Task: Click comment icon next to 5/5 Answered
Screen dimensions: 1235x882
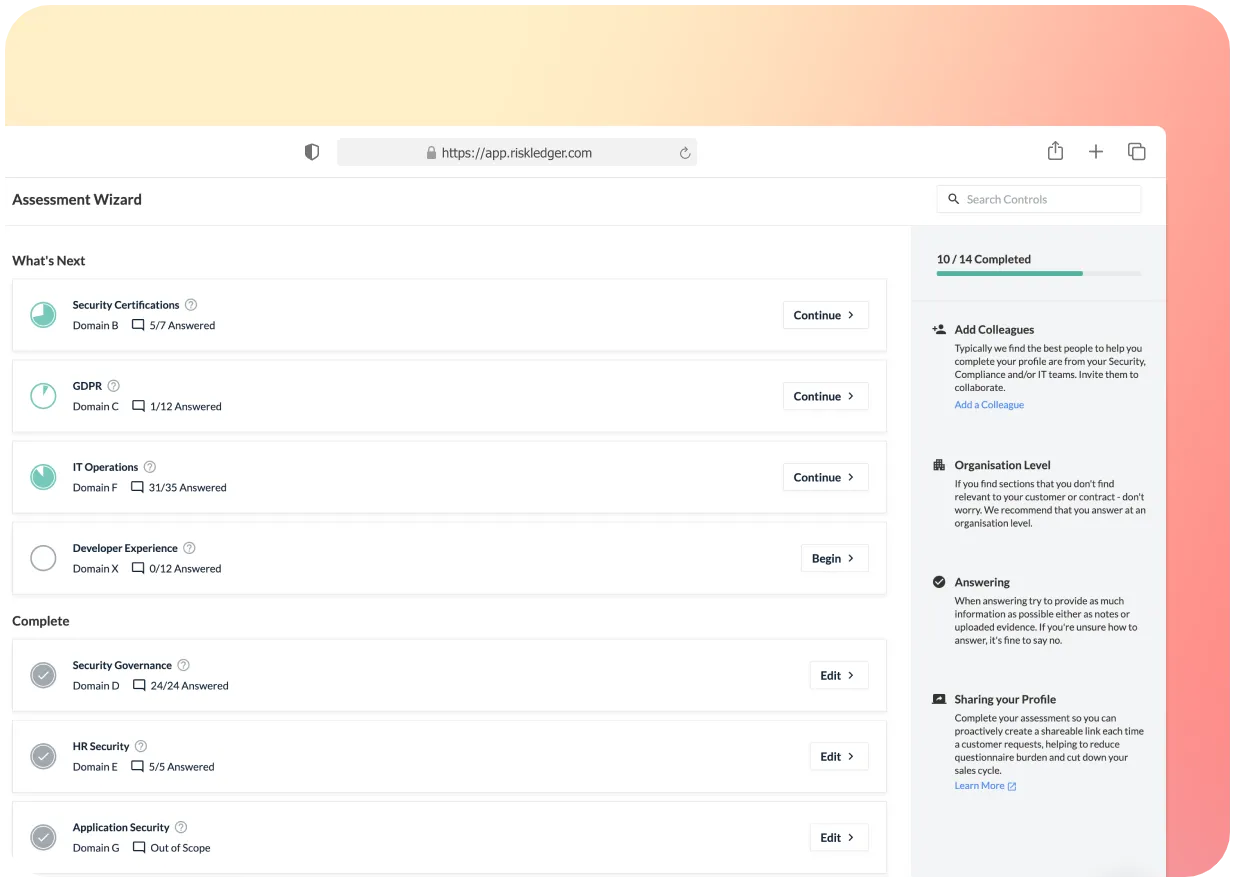Action: tap(139, 766)
